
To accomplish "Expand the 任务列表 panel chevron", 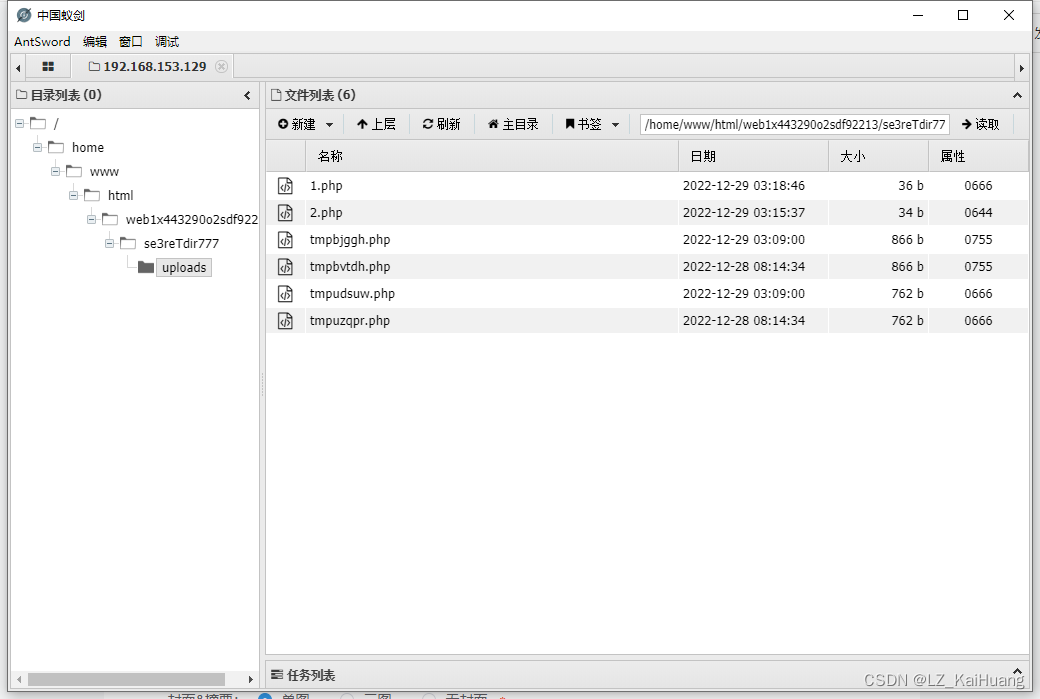I will click(1017, 672).
